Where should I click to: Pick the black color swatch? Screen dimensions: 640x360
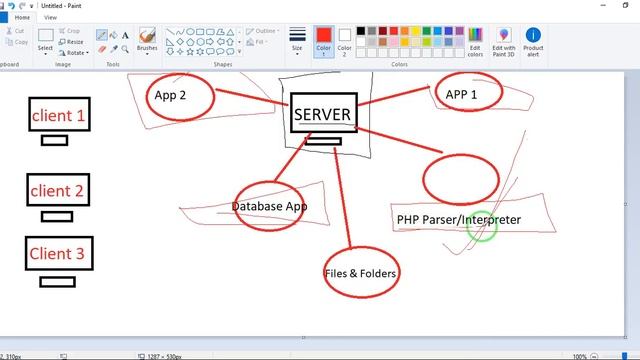(x=361, y=31)
